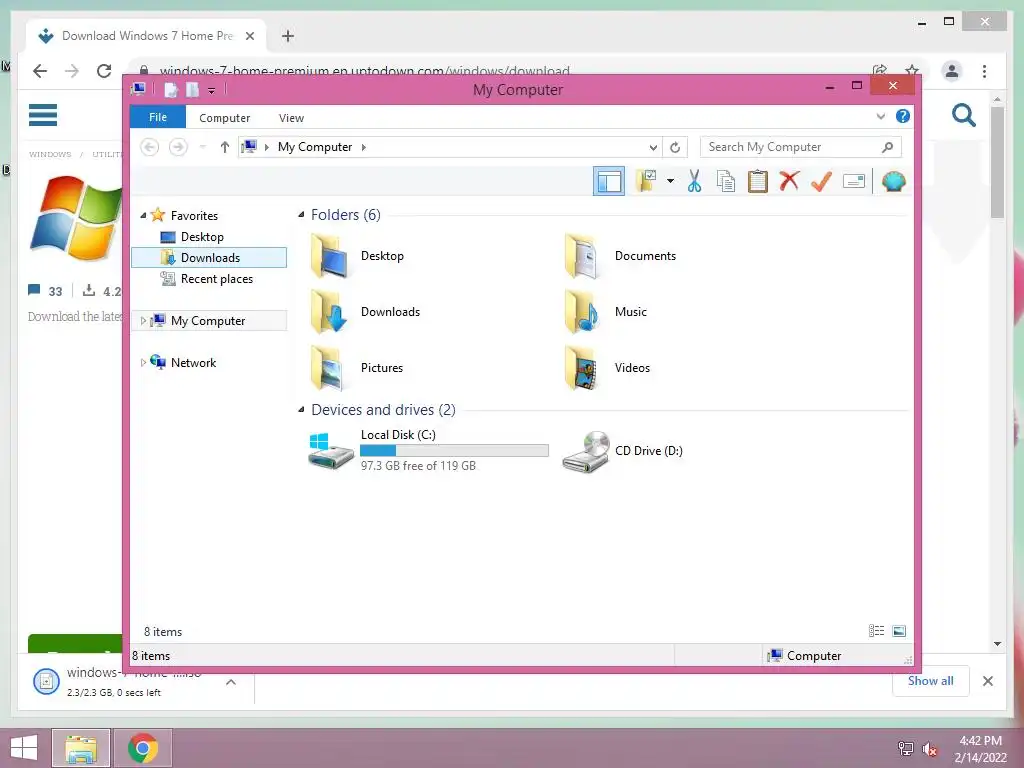The image size is (1024, 768).
Task: Close the Download Windows 7 Chrome tab
Action: point(249,36)
